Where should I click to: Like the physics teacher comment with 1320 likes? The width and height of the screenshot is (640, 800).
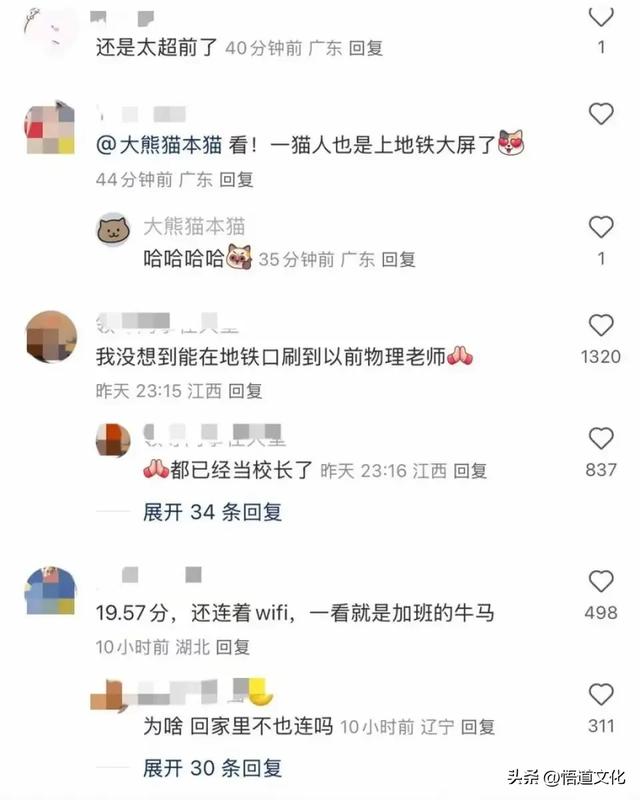(x=601, y=325)
